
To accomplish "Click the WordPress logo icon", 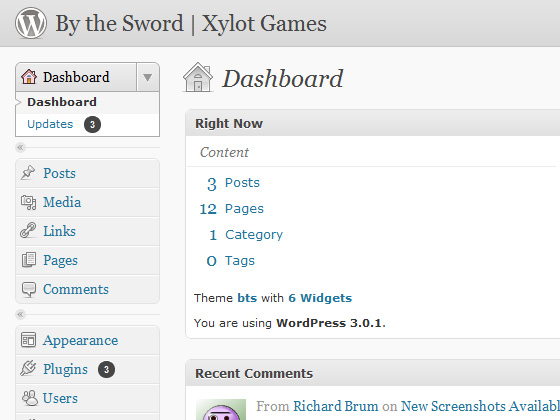I will click(x=31, y=23).
